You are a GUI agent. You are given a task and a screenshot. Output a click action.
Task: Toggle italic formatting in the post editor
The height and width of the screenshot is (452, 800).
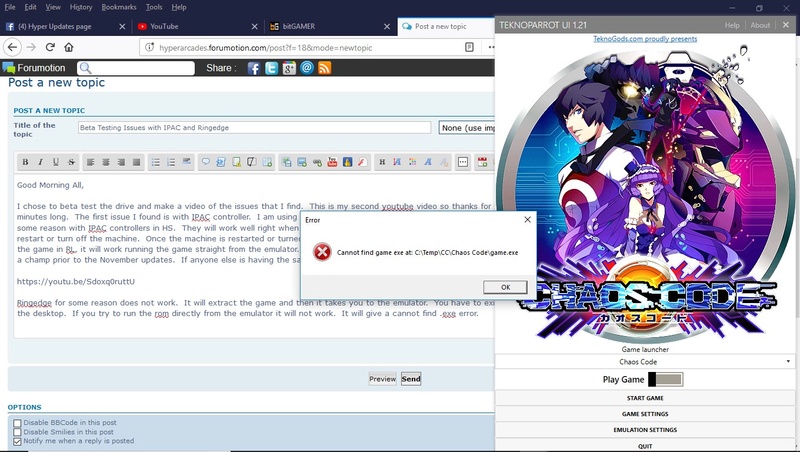click(x=40, y=162)
